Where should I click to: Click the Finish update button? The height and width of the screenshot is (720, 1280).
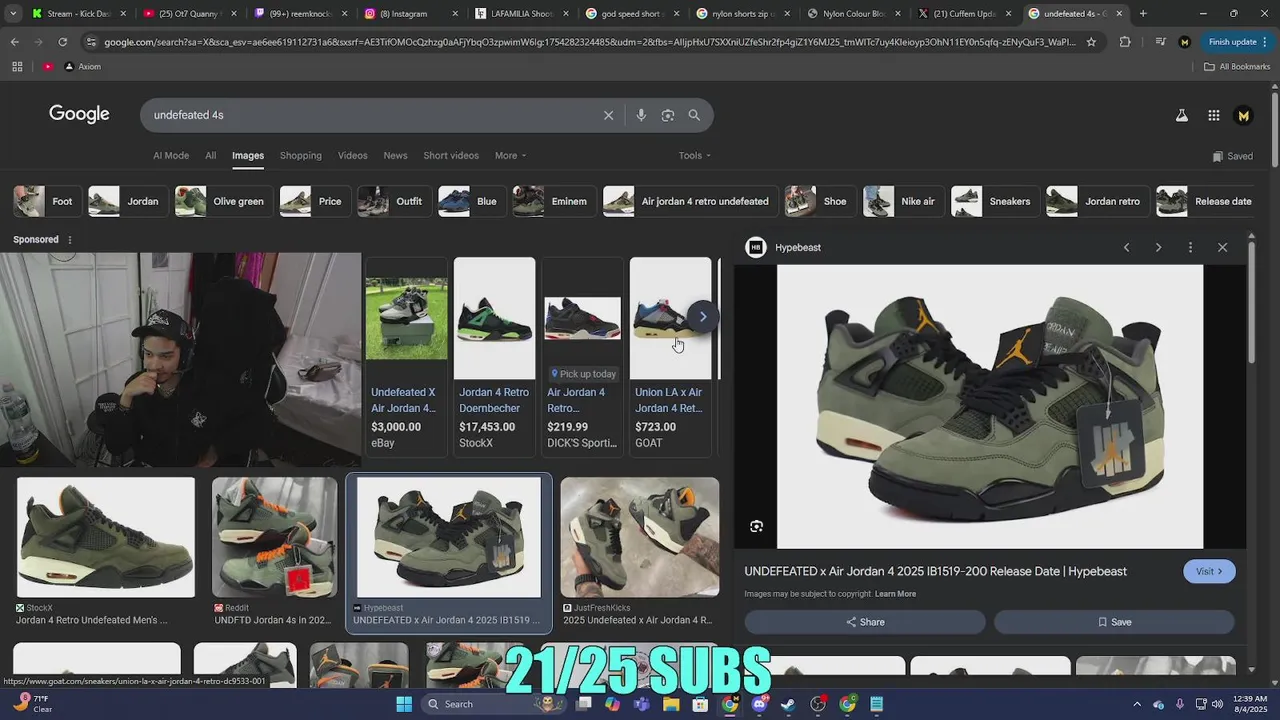[x=1238, y=42]
